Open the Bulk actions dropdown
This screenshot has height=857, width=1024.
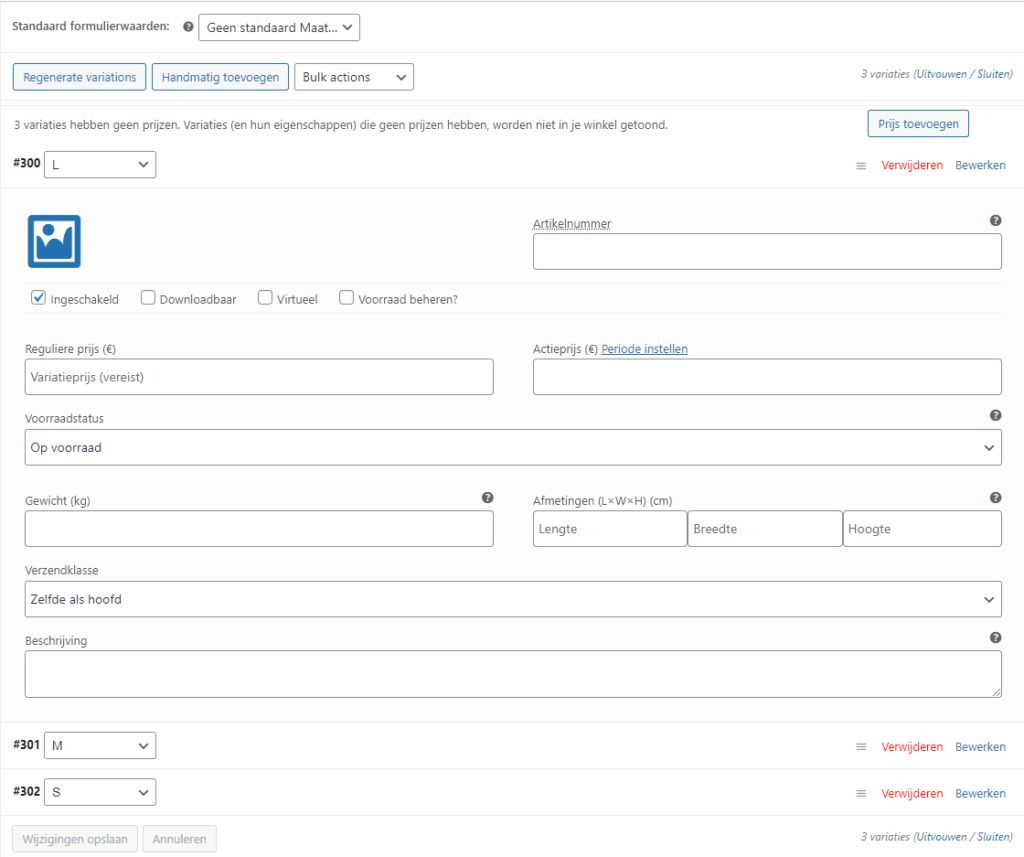354,77
